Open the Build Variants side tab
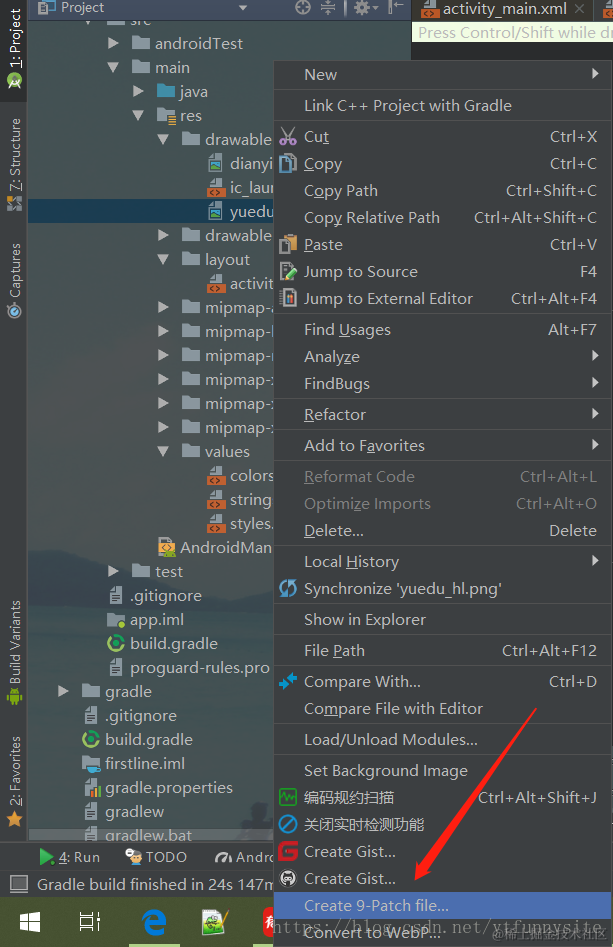613x947 pixels. (14, 652)
